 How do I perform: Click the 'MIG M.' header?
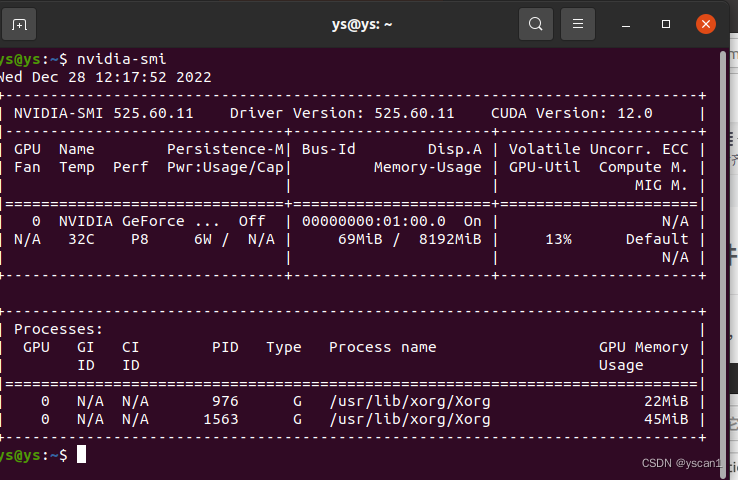coord(662,185)
